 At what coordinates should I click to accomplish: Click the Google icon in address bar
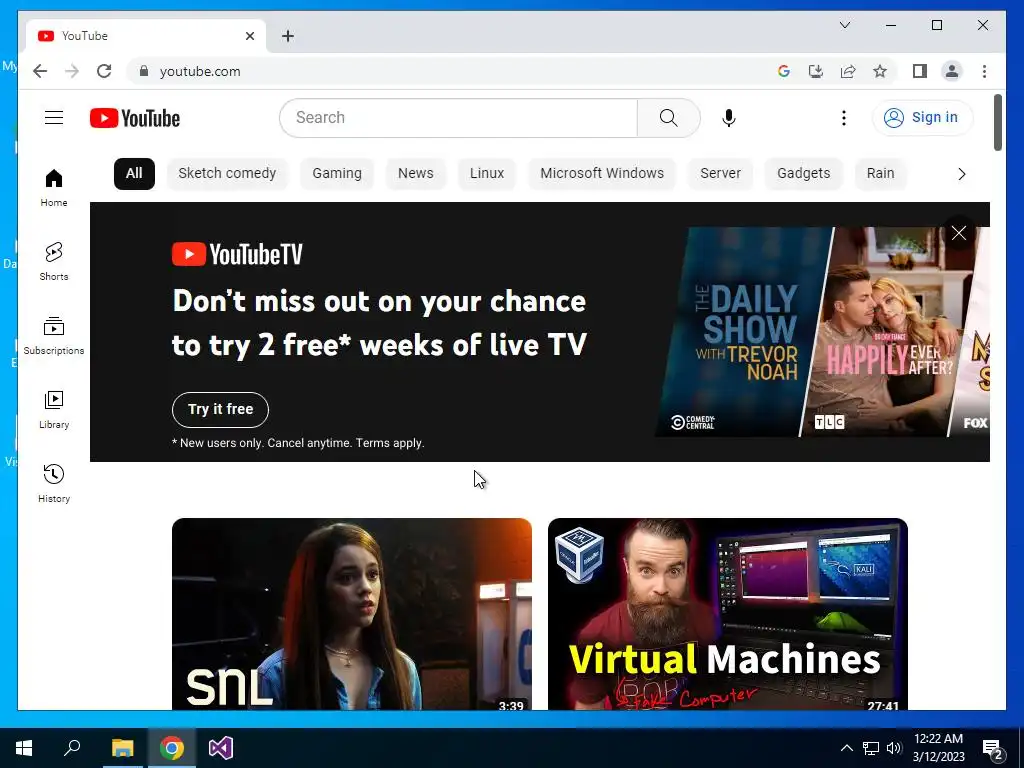pyautogui.click(x=784, y=71)
